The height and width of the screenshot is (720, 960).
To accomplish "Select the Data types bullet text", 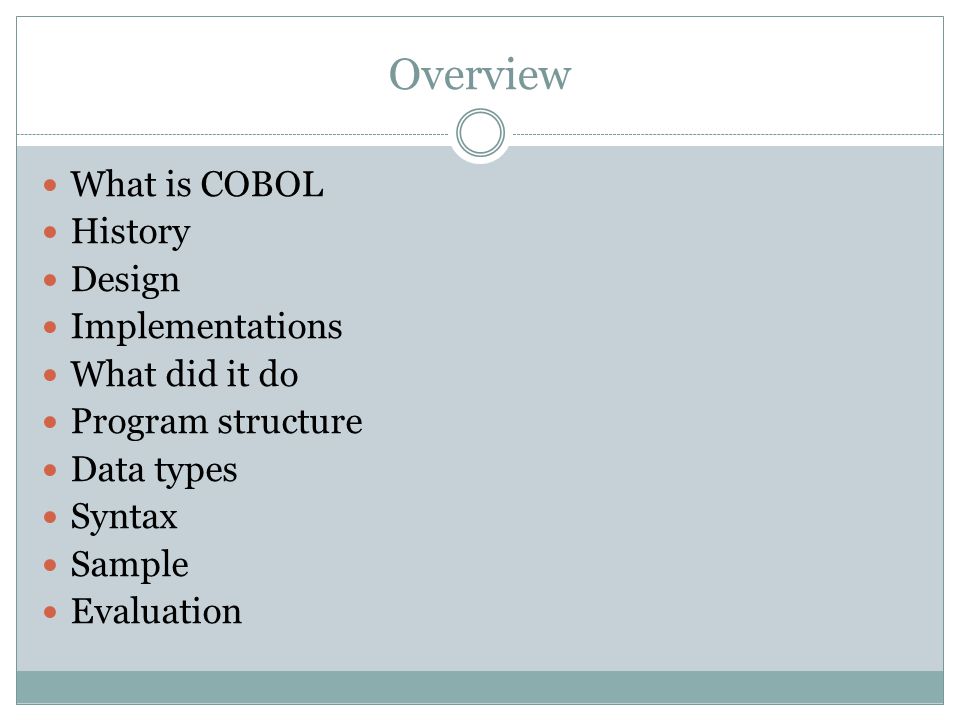I will (154, 470).
